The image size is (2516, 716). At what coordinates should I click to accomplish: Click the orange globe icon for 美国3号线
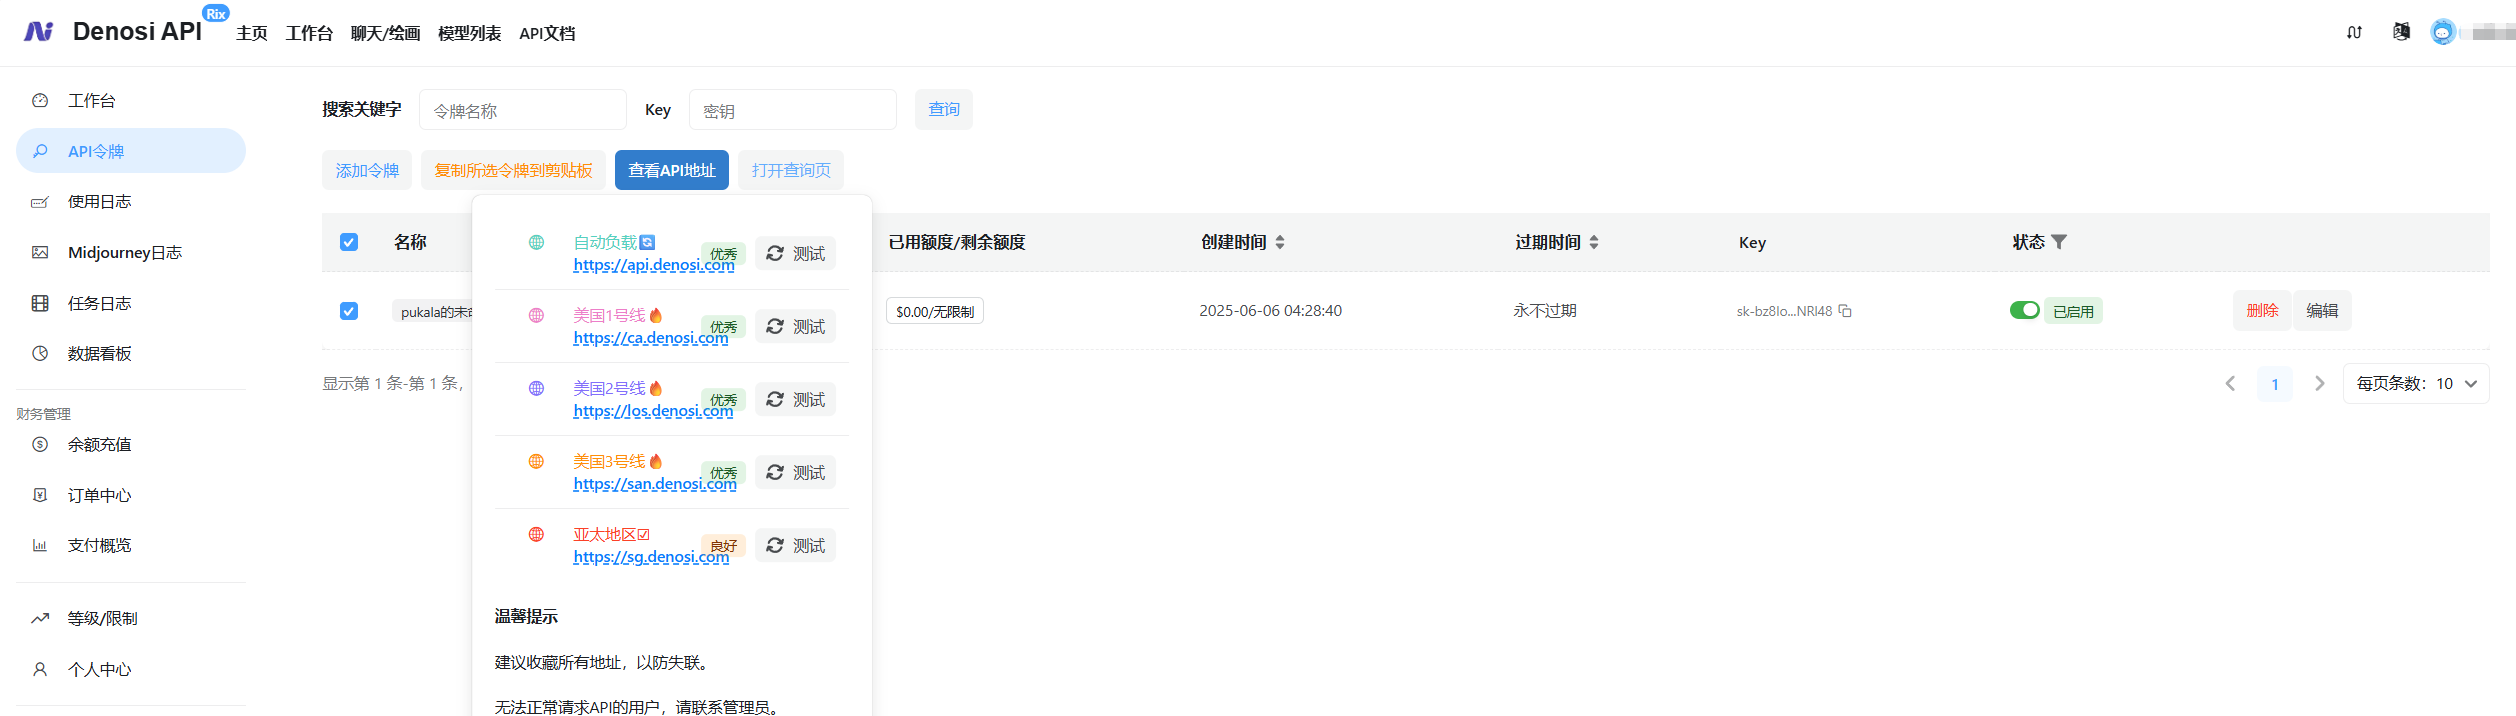click(x=536, y=461)
